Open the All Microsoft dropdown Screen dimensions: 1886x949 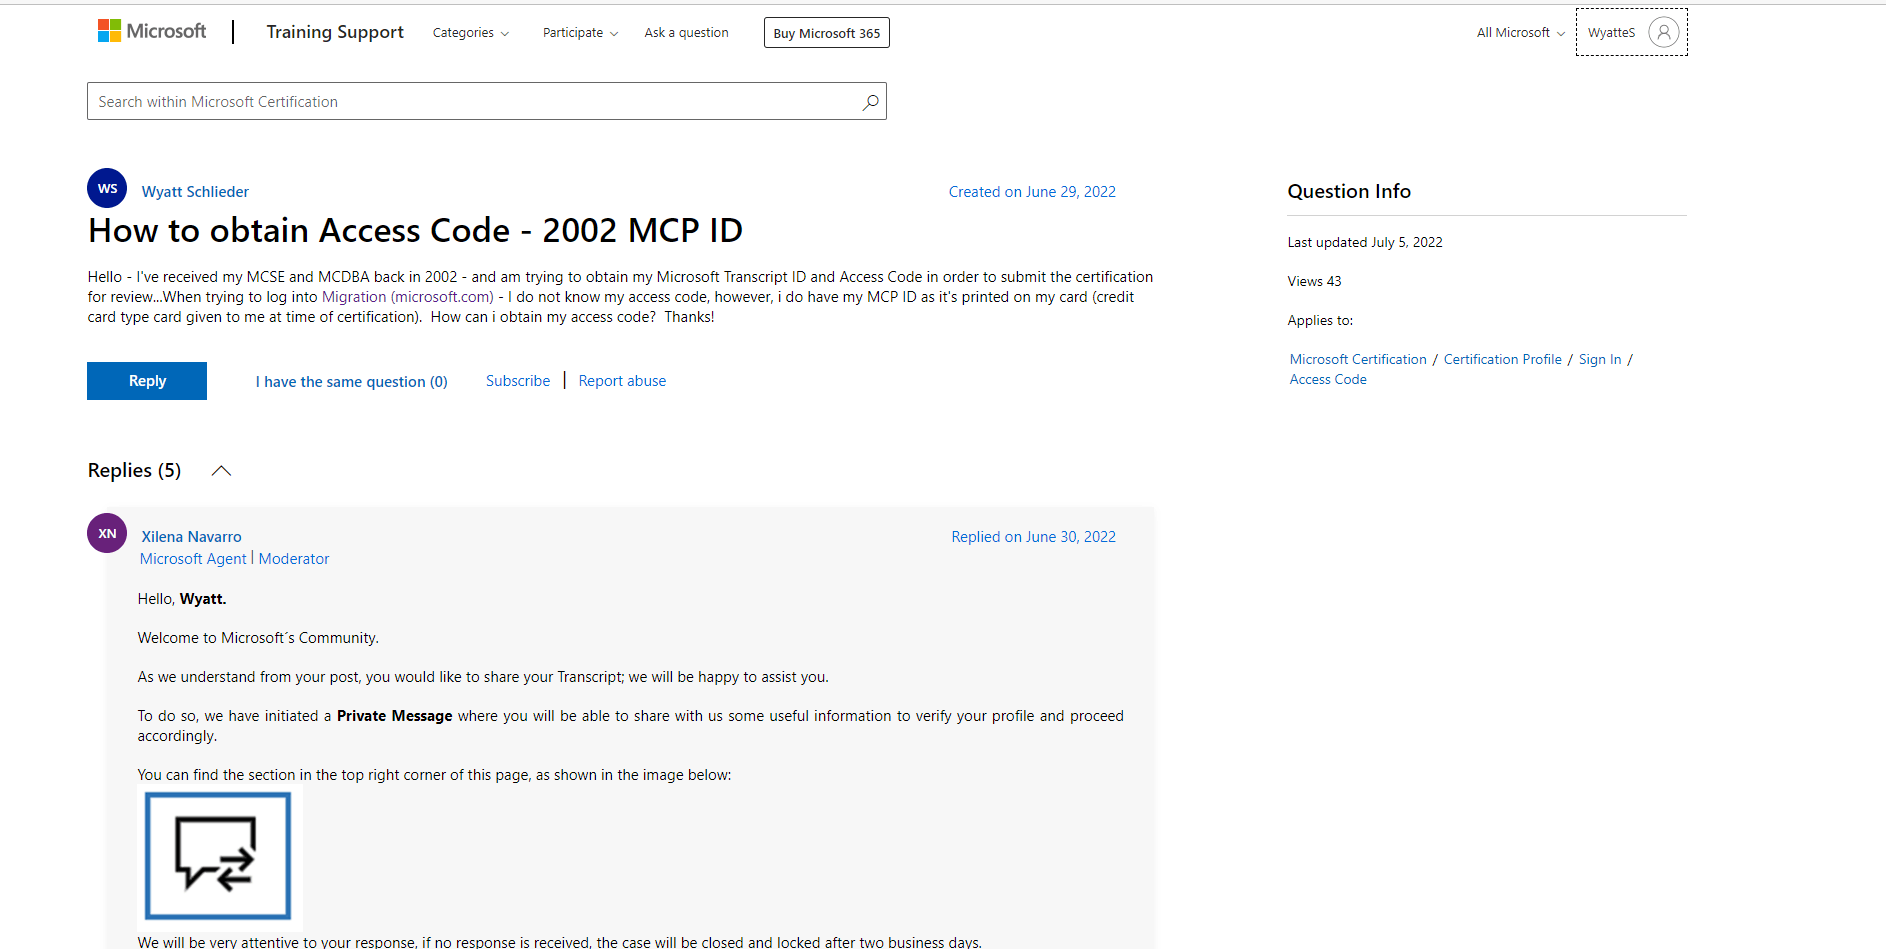(1521, 33)
